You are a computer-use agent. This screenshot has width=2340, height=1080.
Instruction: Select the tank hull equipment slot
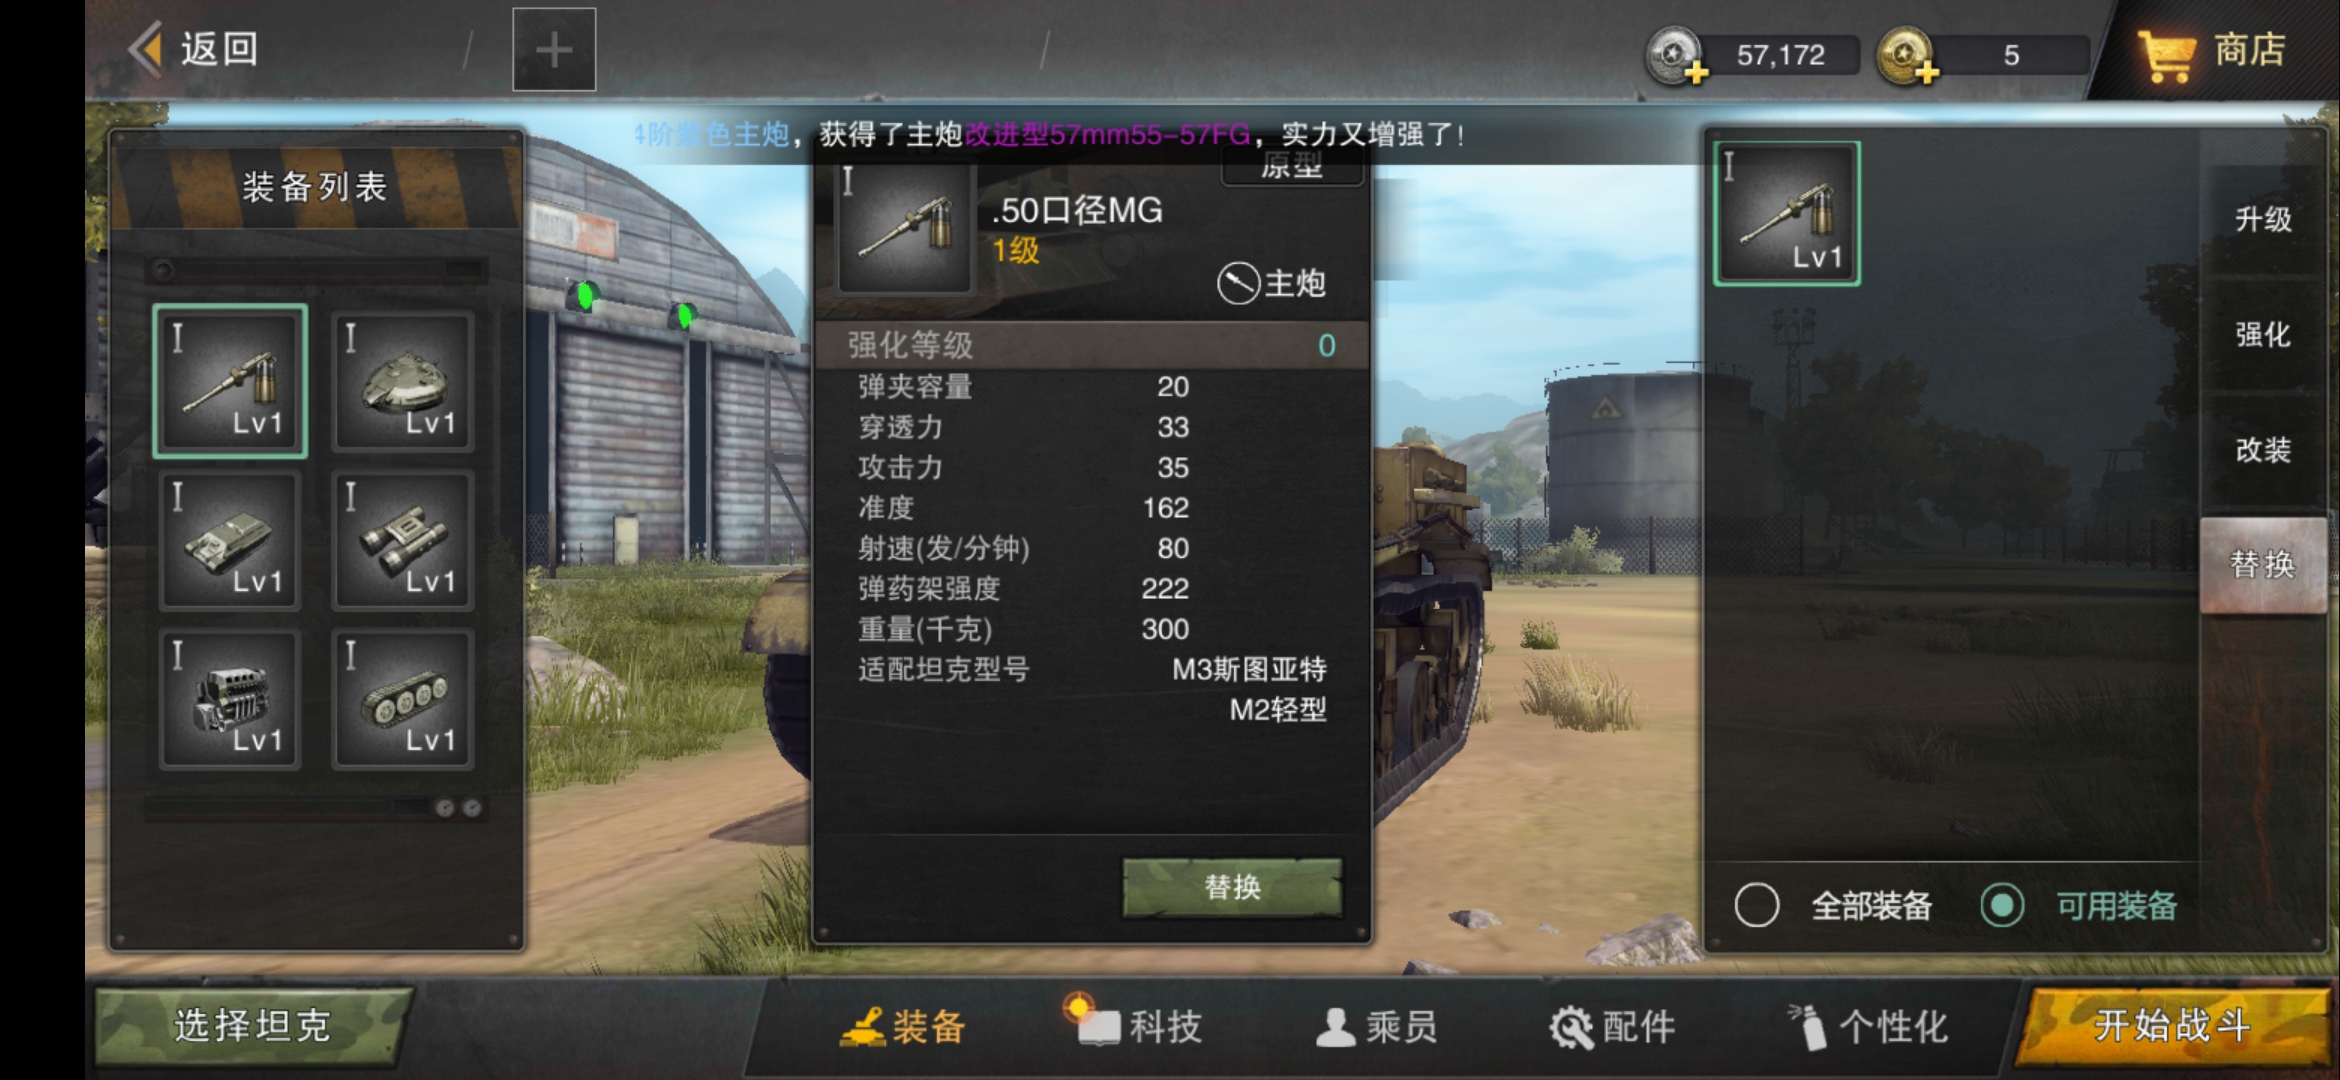pos(230,540)
